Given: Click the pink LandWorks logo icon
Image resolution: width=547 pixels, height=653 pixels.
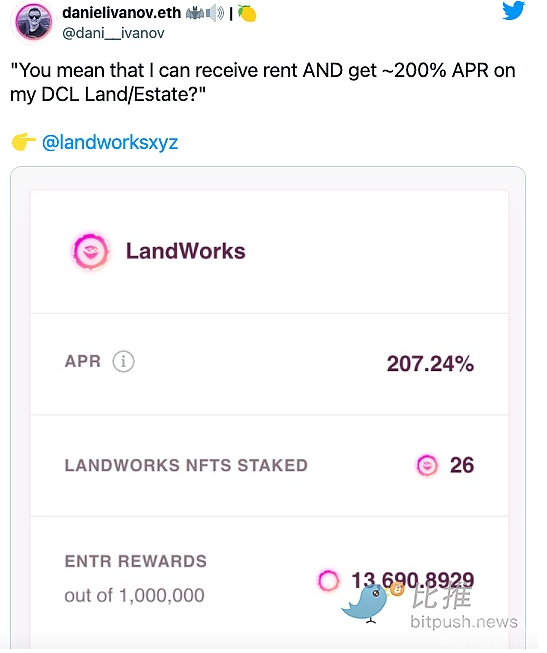Looking at the screenshot, I should point(91,251).
